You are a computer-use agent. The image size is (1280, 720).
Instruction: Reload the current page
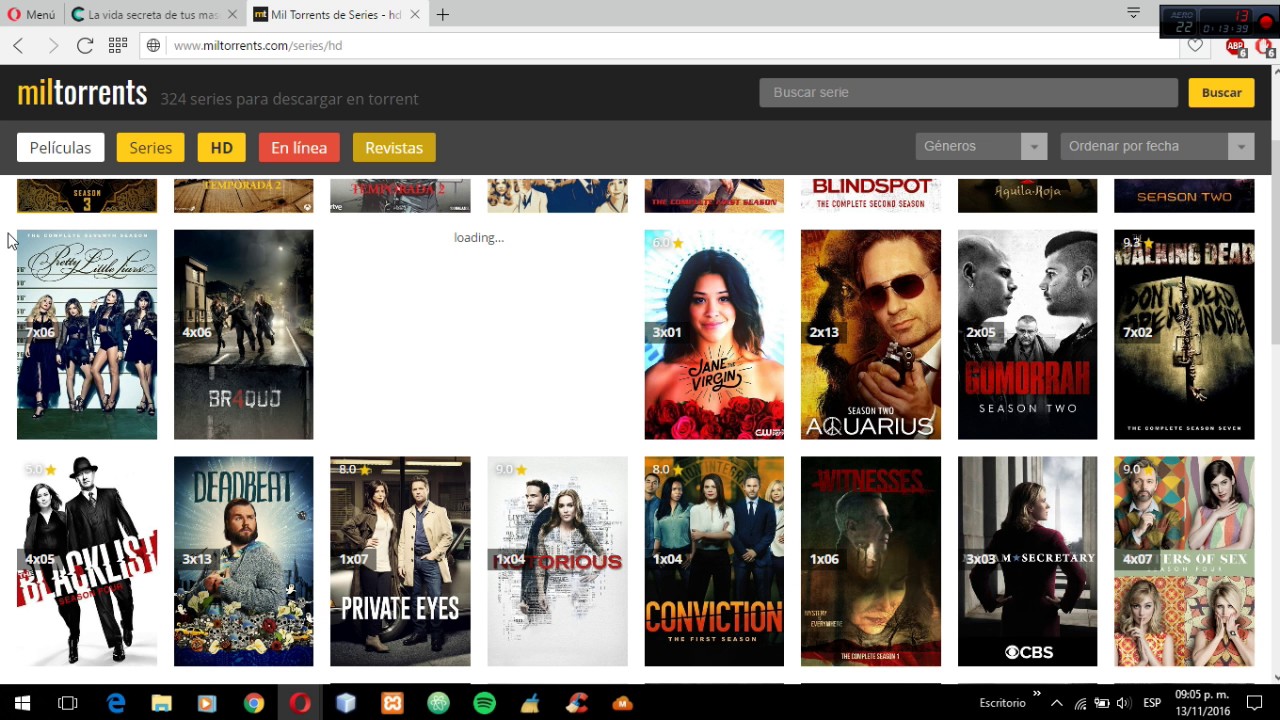(85, 46)
